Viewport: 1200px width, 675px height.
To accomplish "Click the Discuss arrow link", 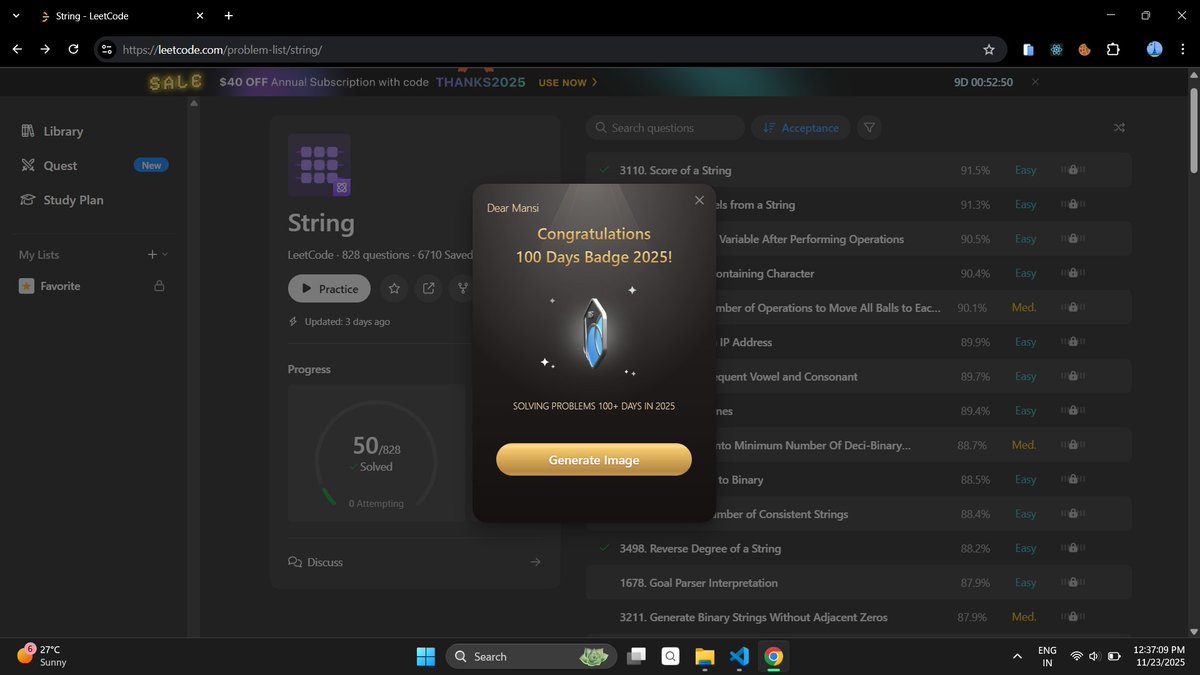I will [535, 562].
